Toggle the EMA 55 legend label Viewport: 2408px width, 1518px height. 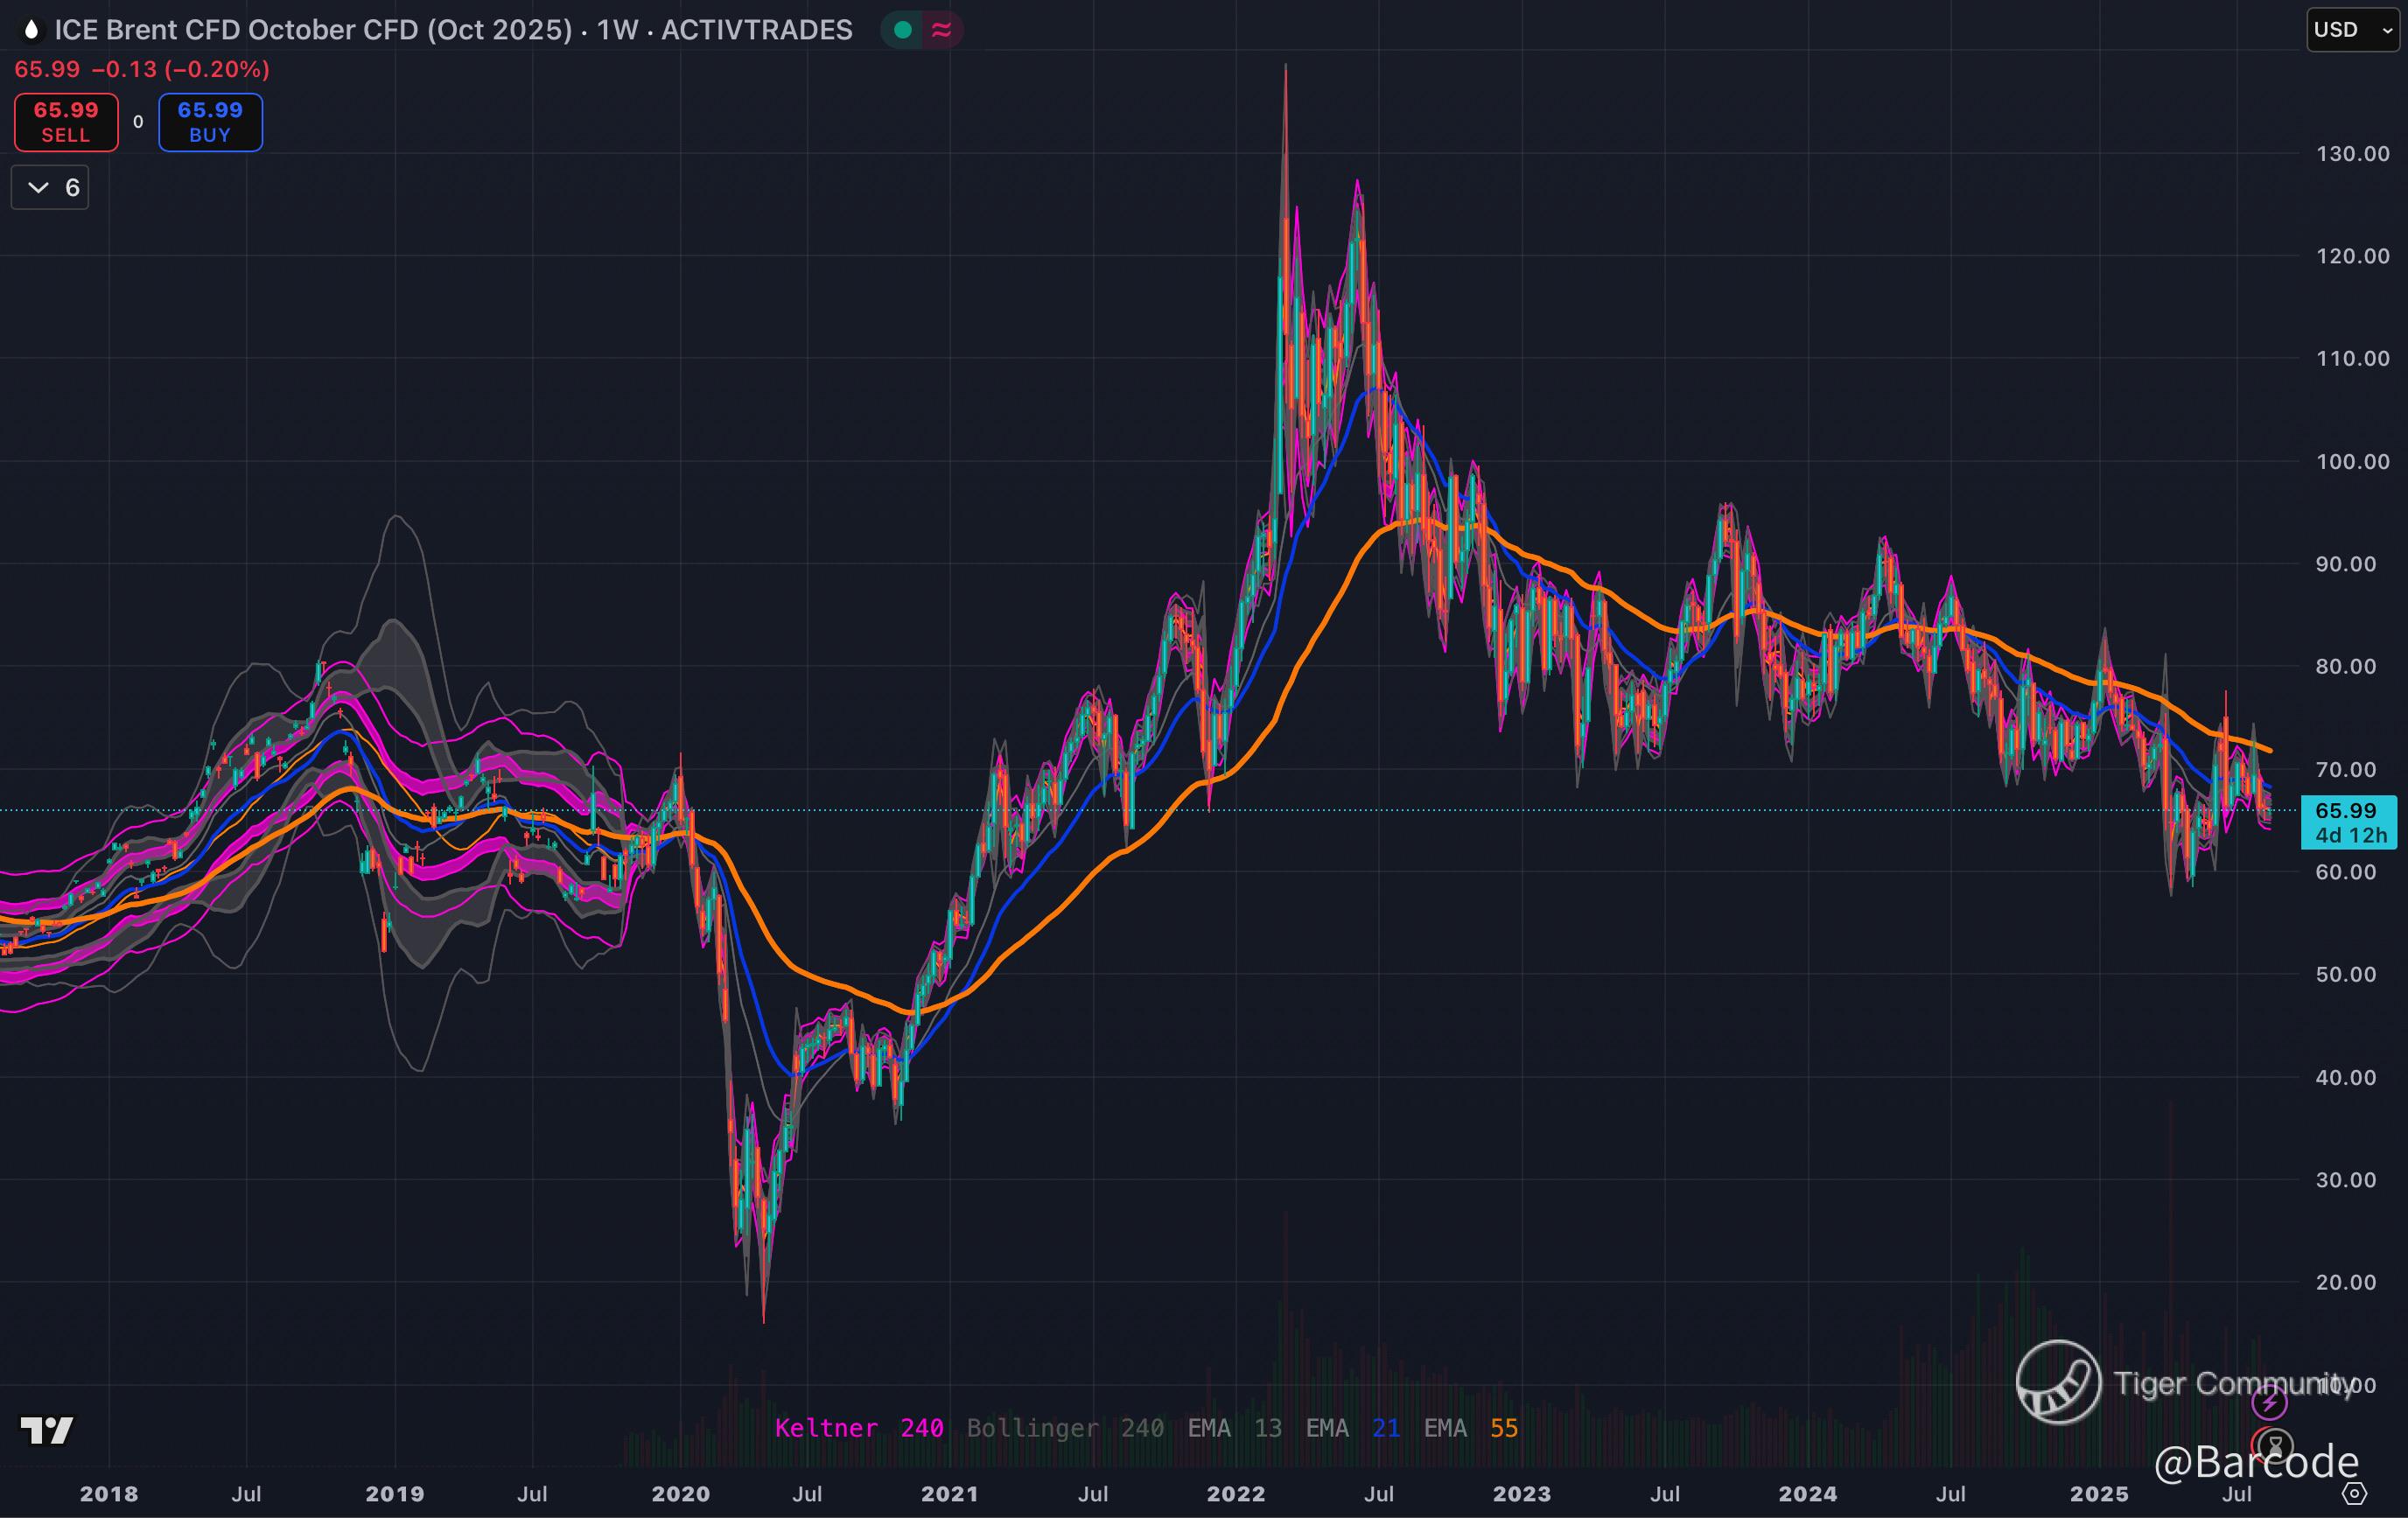1470,1428
